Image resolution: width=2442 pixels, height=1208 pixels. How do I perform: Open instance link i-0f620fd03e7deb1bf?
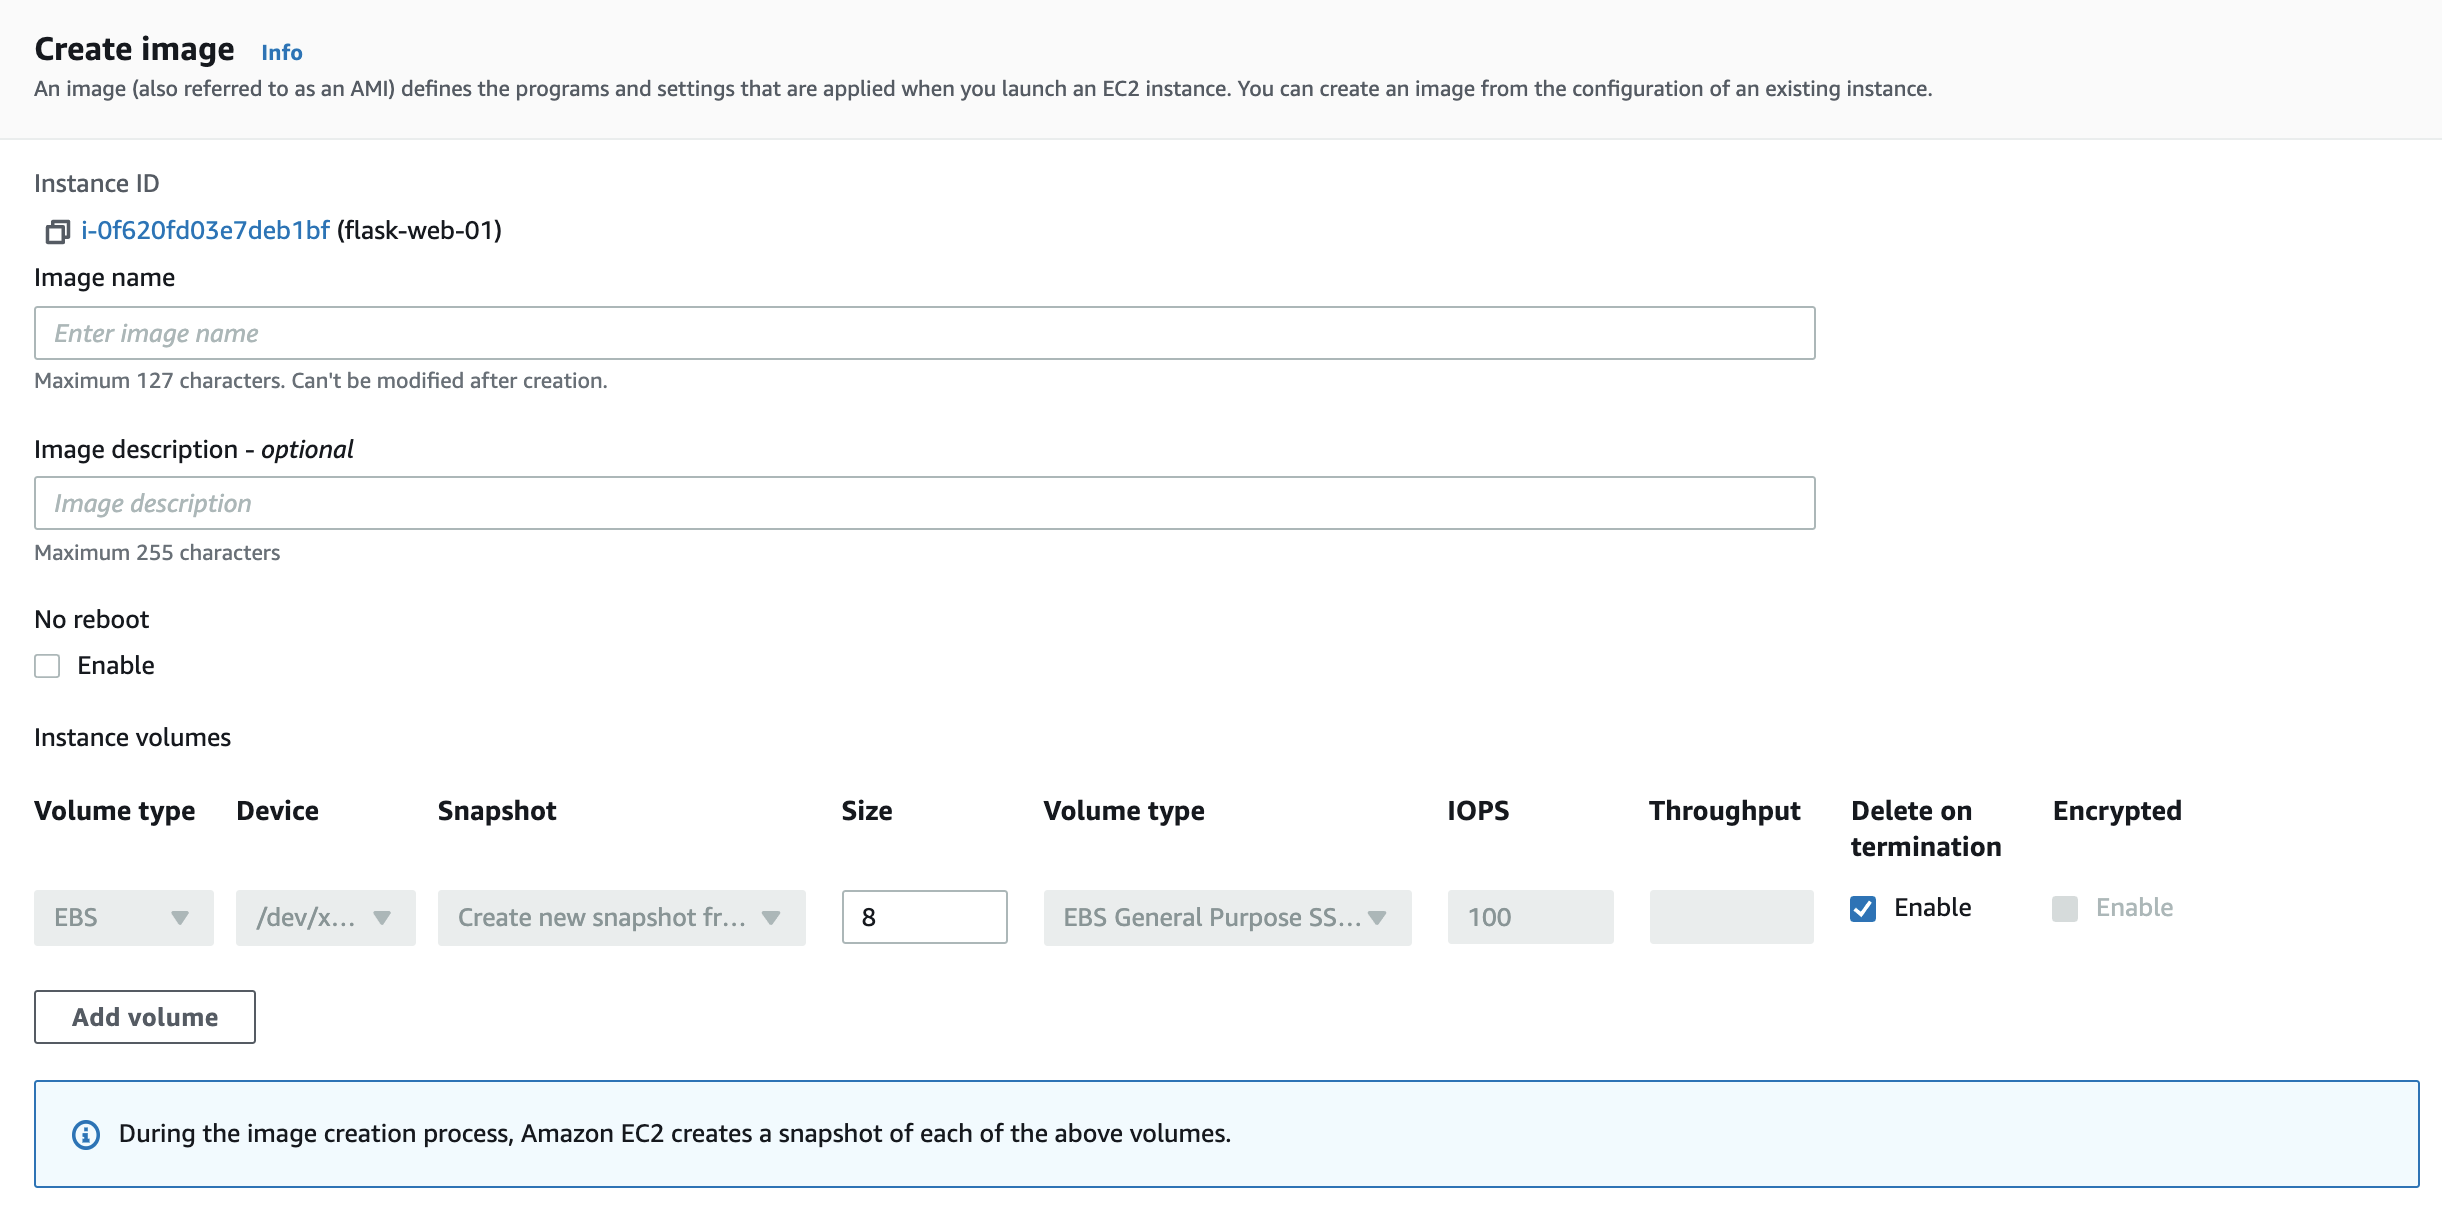point(205,231)
